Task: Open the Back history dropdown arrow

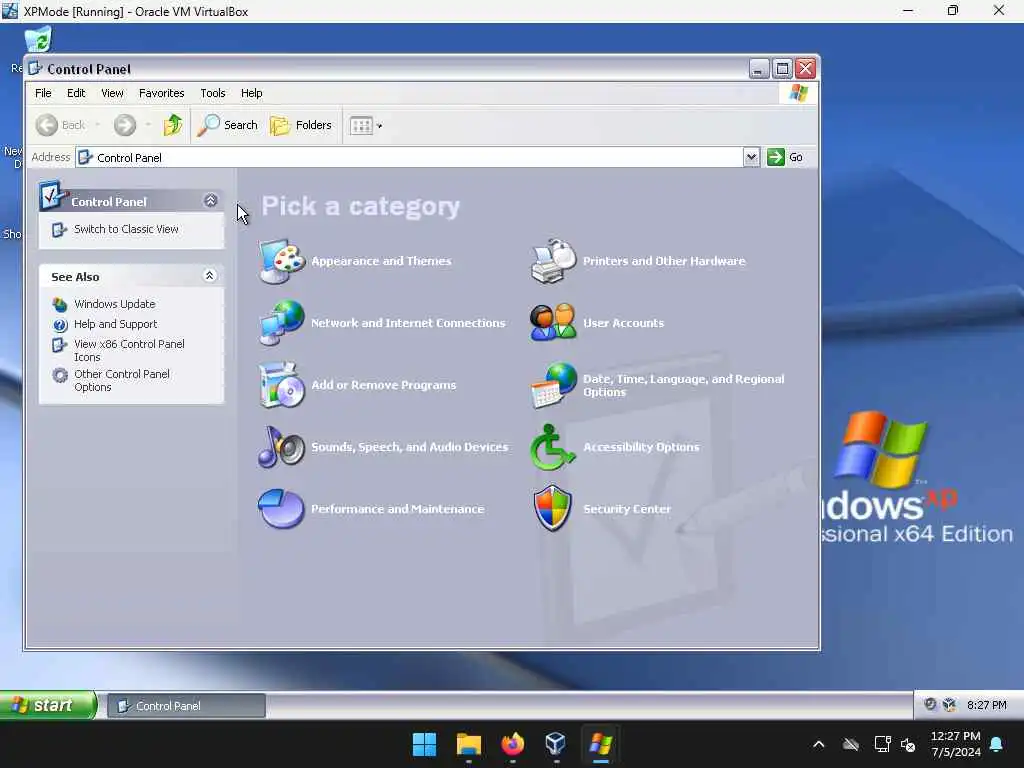Action: tap(98, 125)
